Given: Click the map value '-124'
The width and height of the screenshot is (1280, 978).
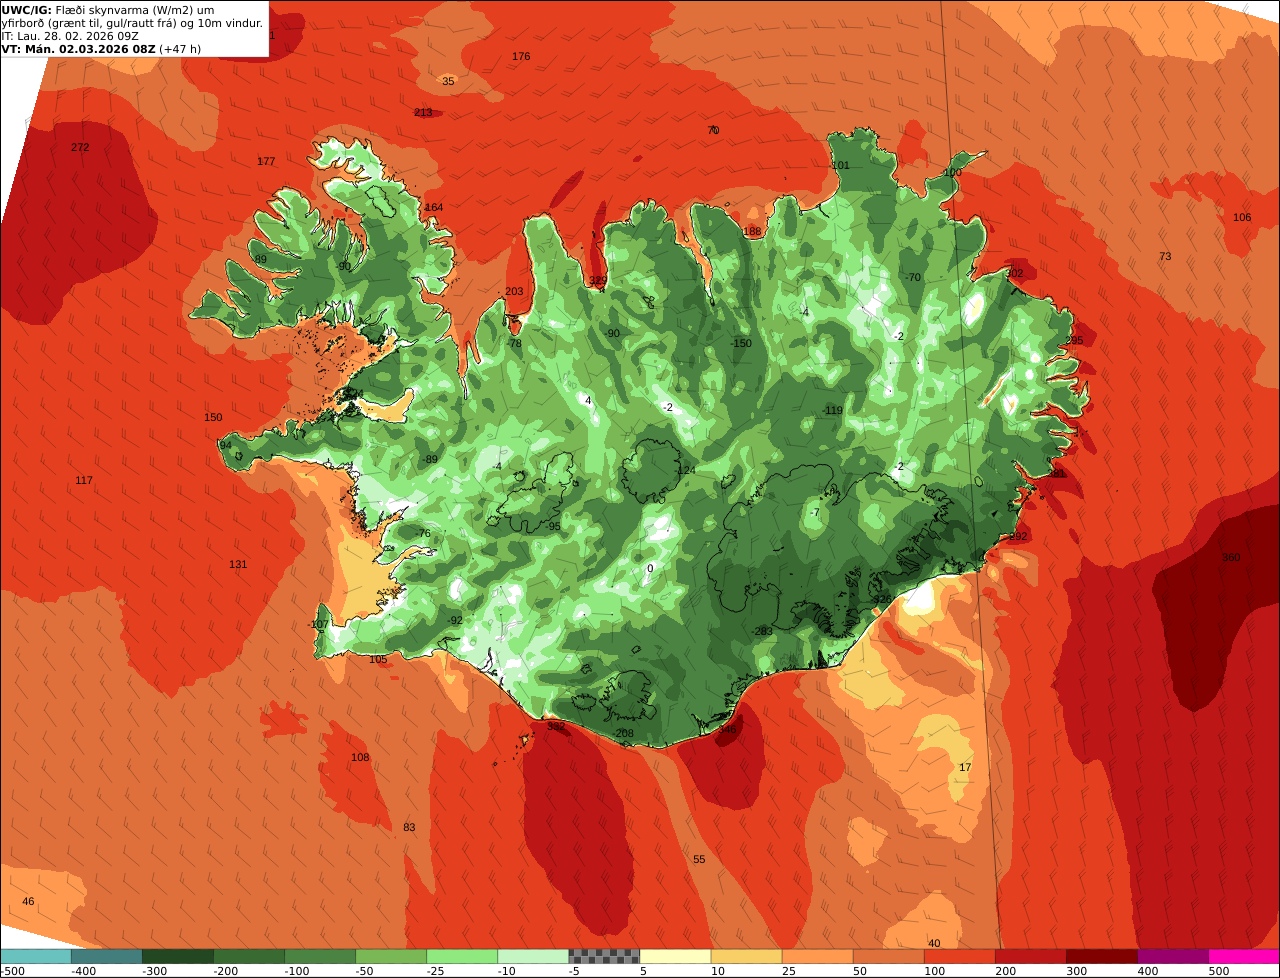Looking at the screenshot, I should pos(685,470).
